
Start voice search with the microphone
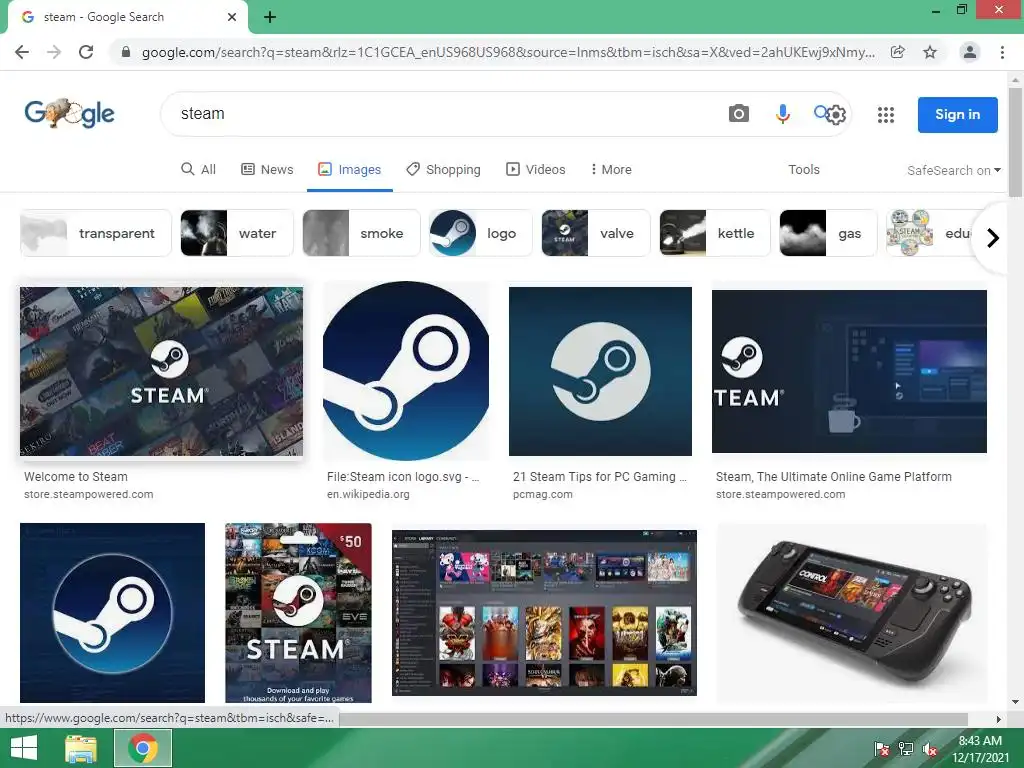pos(782,114)
